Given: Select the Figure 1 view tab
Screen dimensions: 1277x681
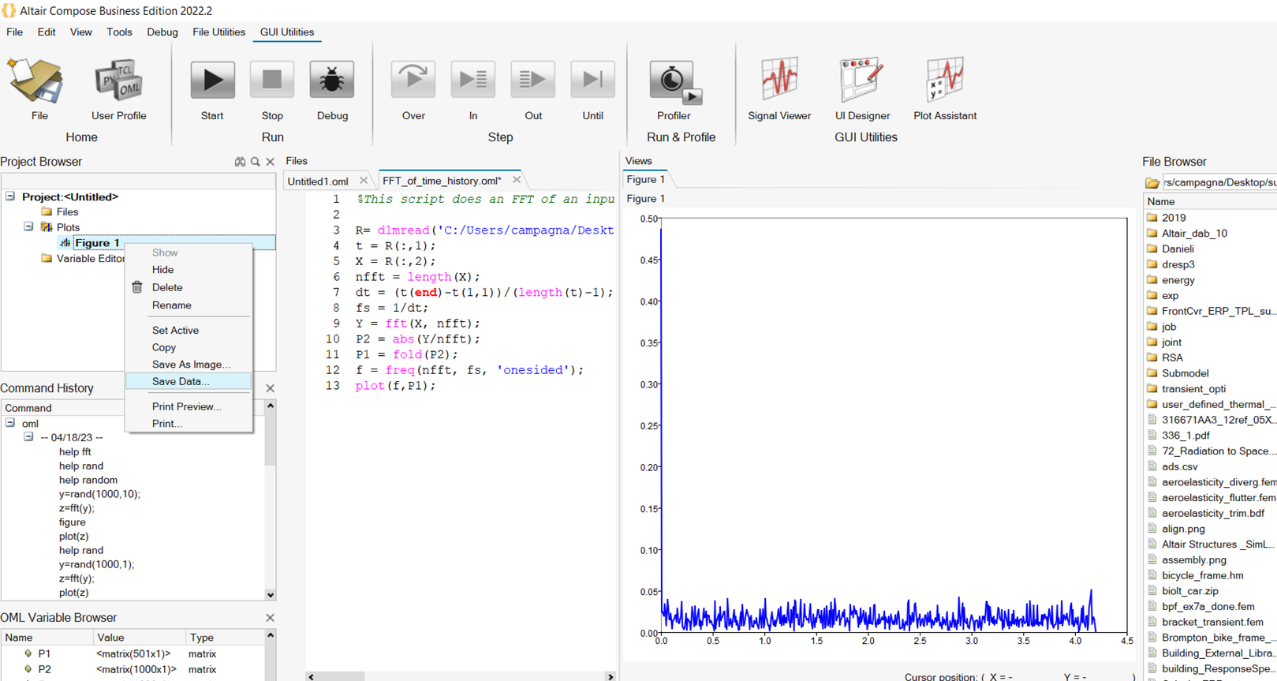Looking at the screenshot, I should tap(645, 180).
